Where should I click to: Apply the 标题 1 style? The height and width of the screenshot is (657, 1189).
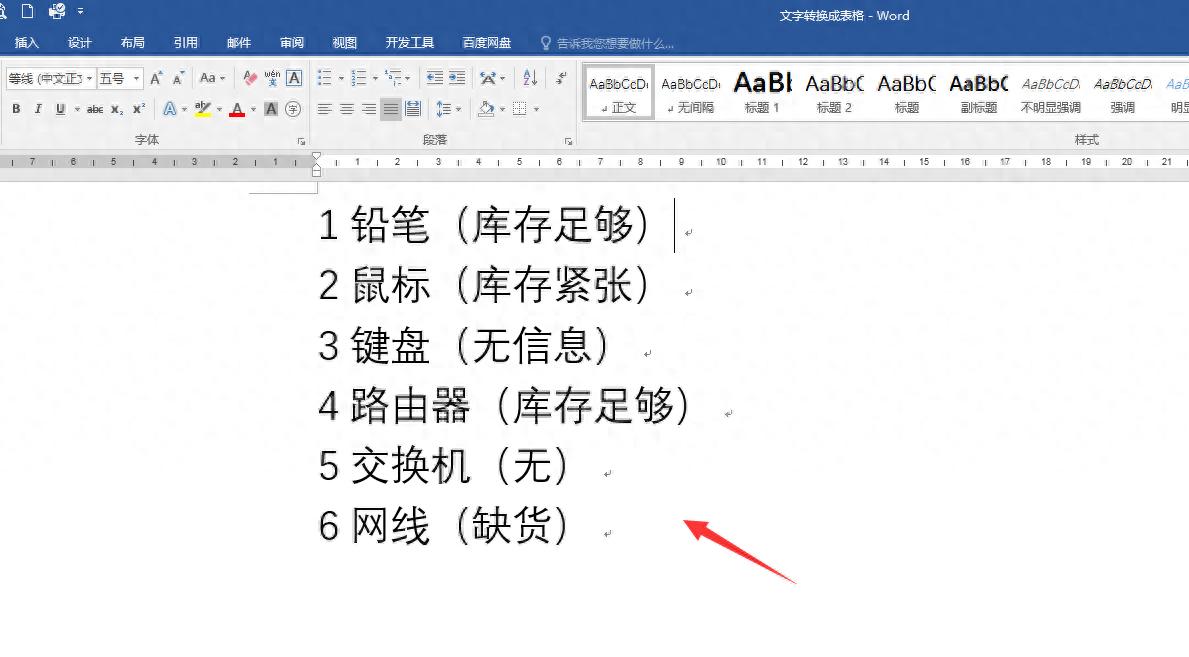coord(762,93)
